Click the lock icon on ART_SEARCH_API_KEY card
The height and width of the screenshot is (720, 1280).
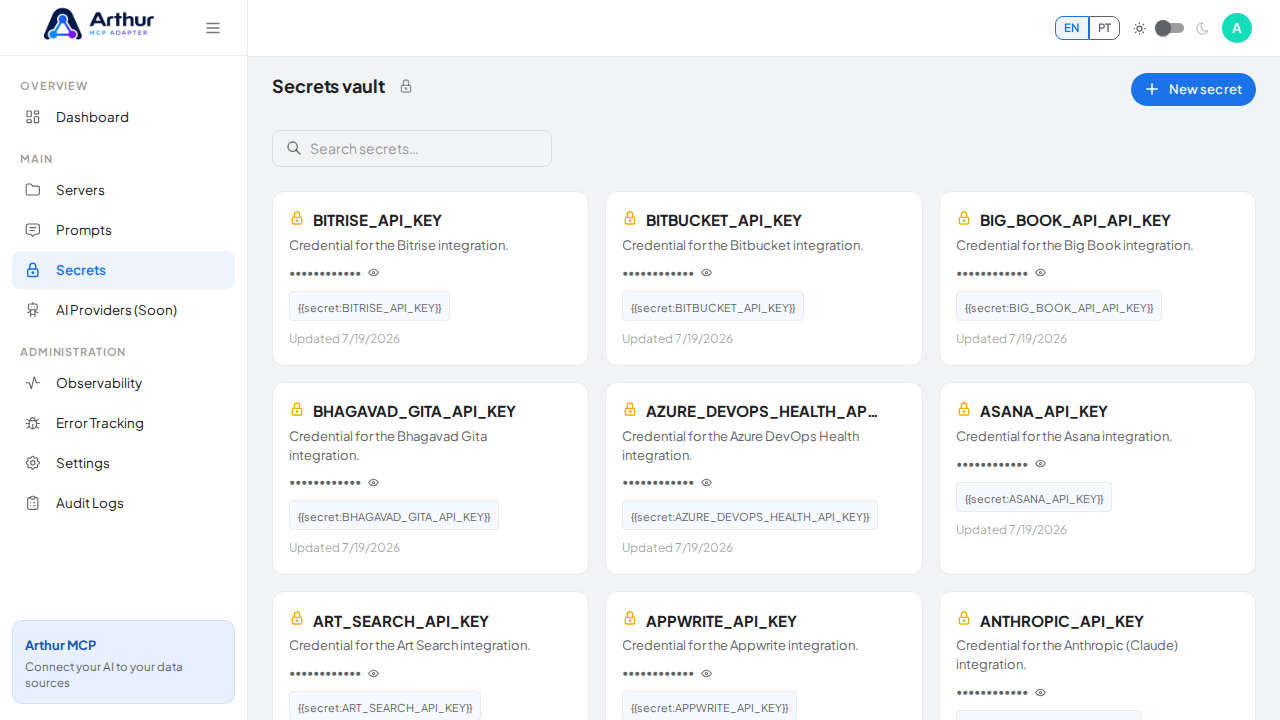(x=297, y=619)
